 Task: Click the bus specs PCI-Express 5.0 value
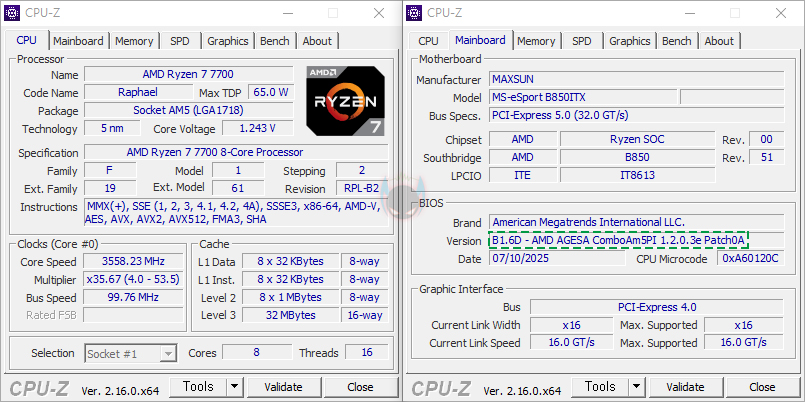(x=637, y=115)
